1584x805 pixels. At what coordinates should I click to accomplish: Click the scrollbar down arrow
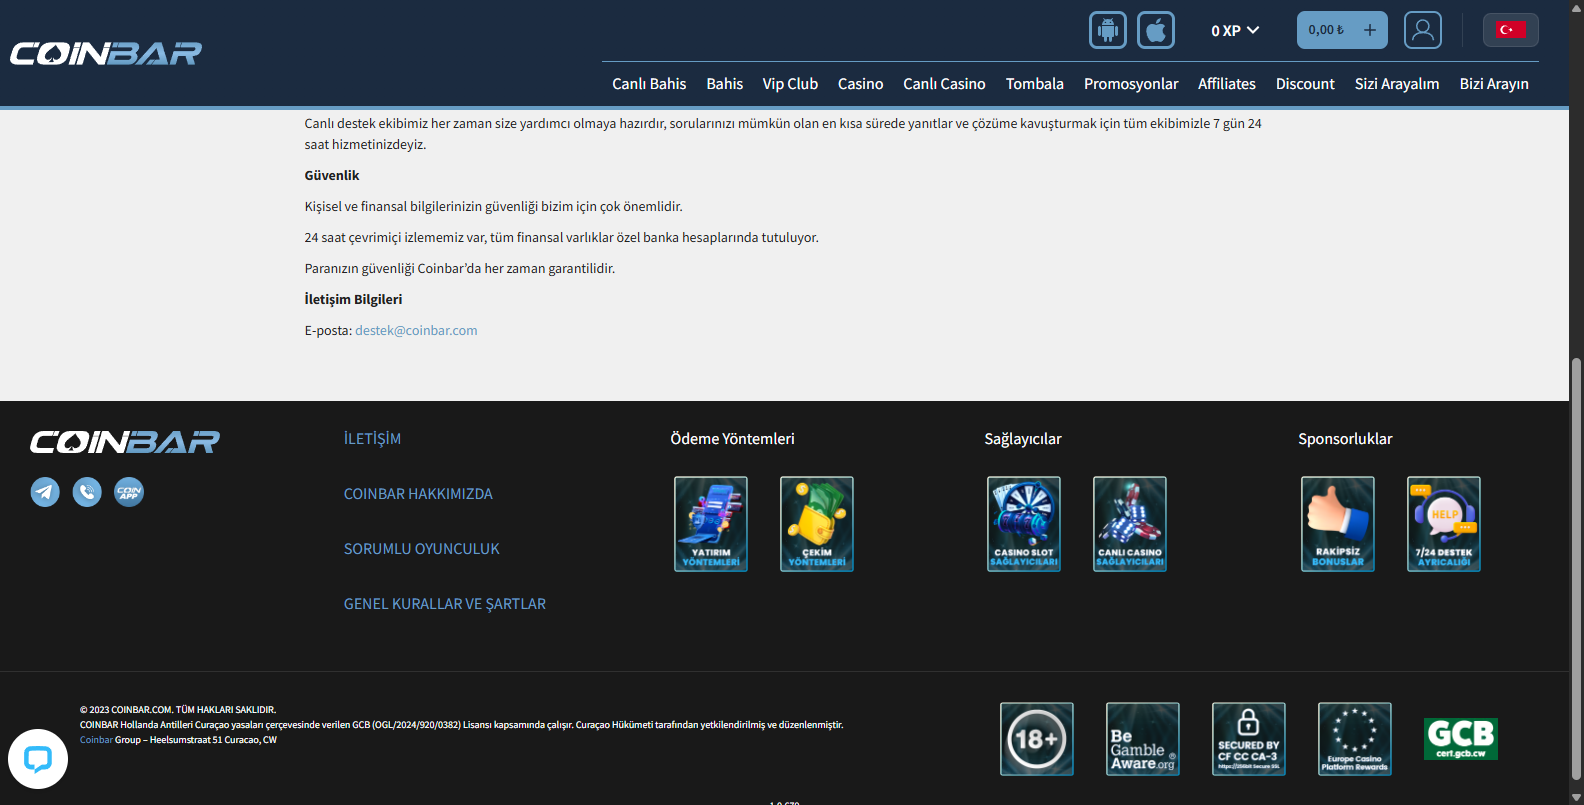pos(1577,797)
